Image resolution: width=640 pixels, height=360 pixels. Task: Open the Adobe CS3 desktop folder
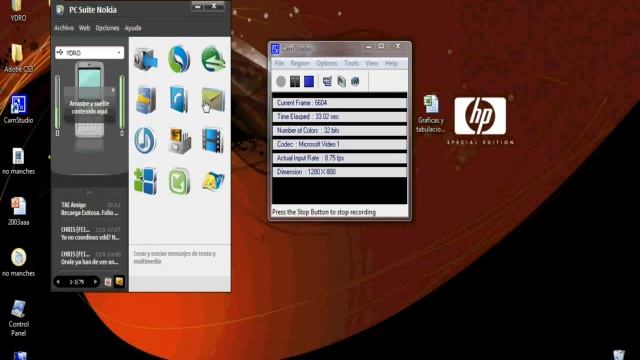point(18,58)
